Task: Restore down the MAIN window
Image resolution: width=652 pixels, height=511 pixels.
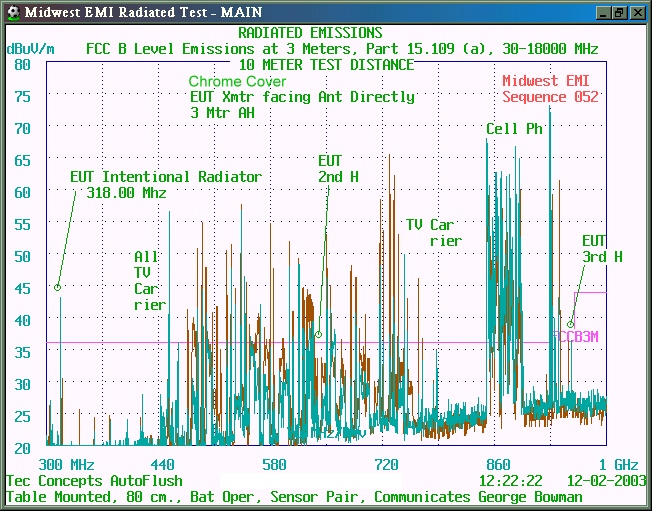Action: (619, 12)
